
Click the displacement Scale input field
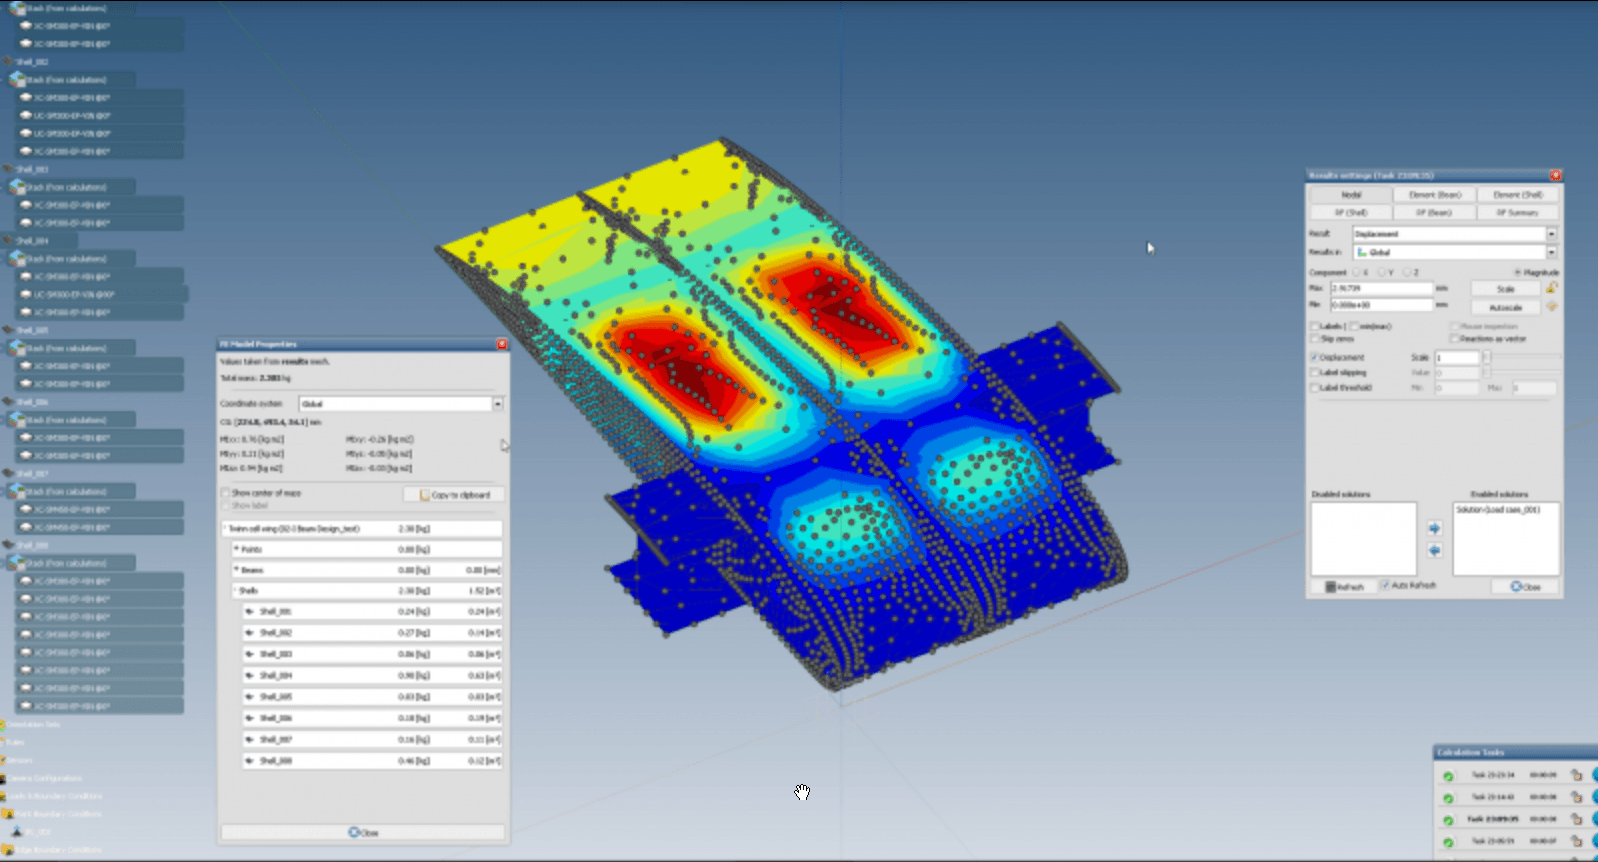(1456, 357)
